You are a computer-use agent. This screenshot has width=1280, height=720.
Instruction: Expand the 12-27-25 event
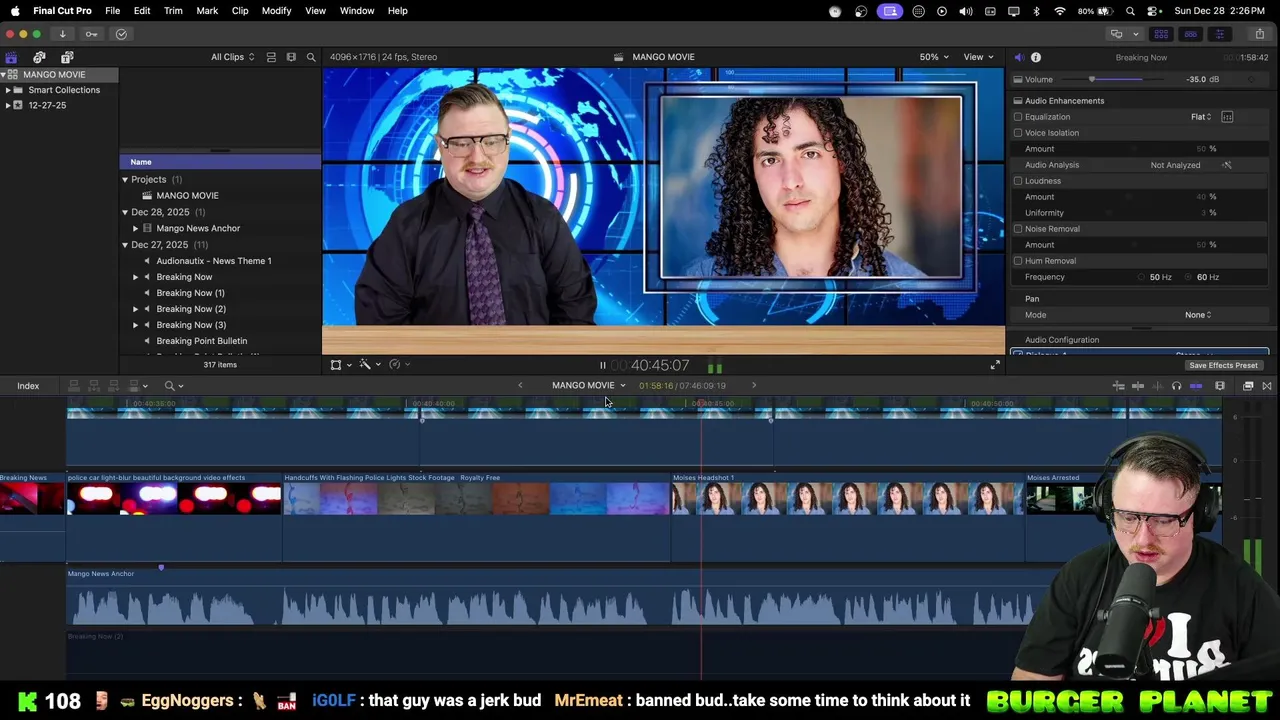[8, 105]
